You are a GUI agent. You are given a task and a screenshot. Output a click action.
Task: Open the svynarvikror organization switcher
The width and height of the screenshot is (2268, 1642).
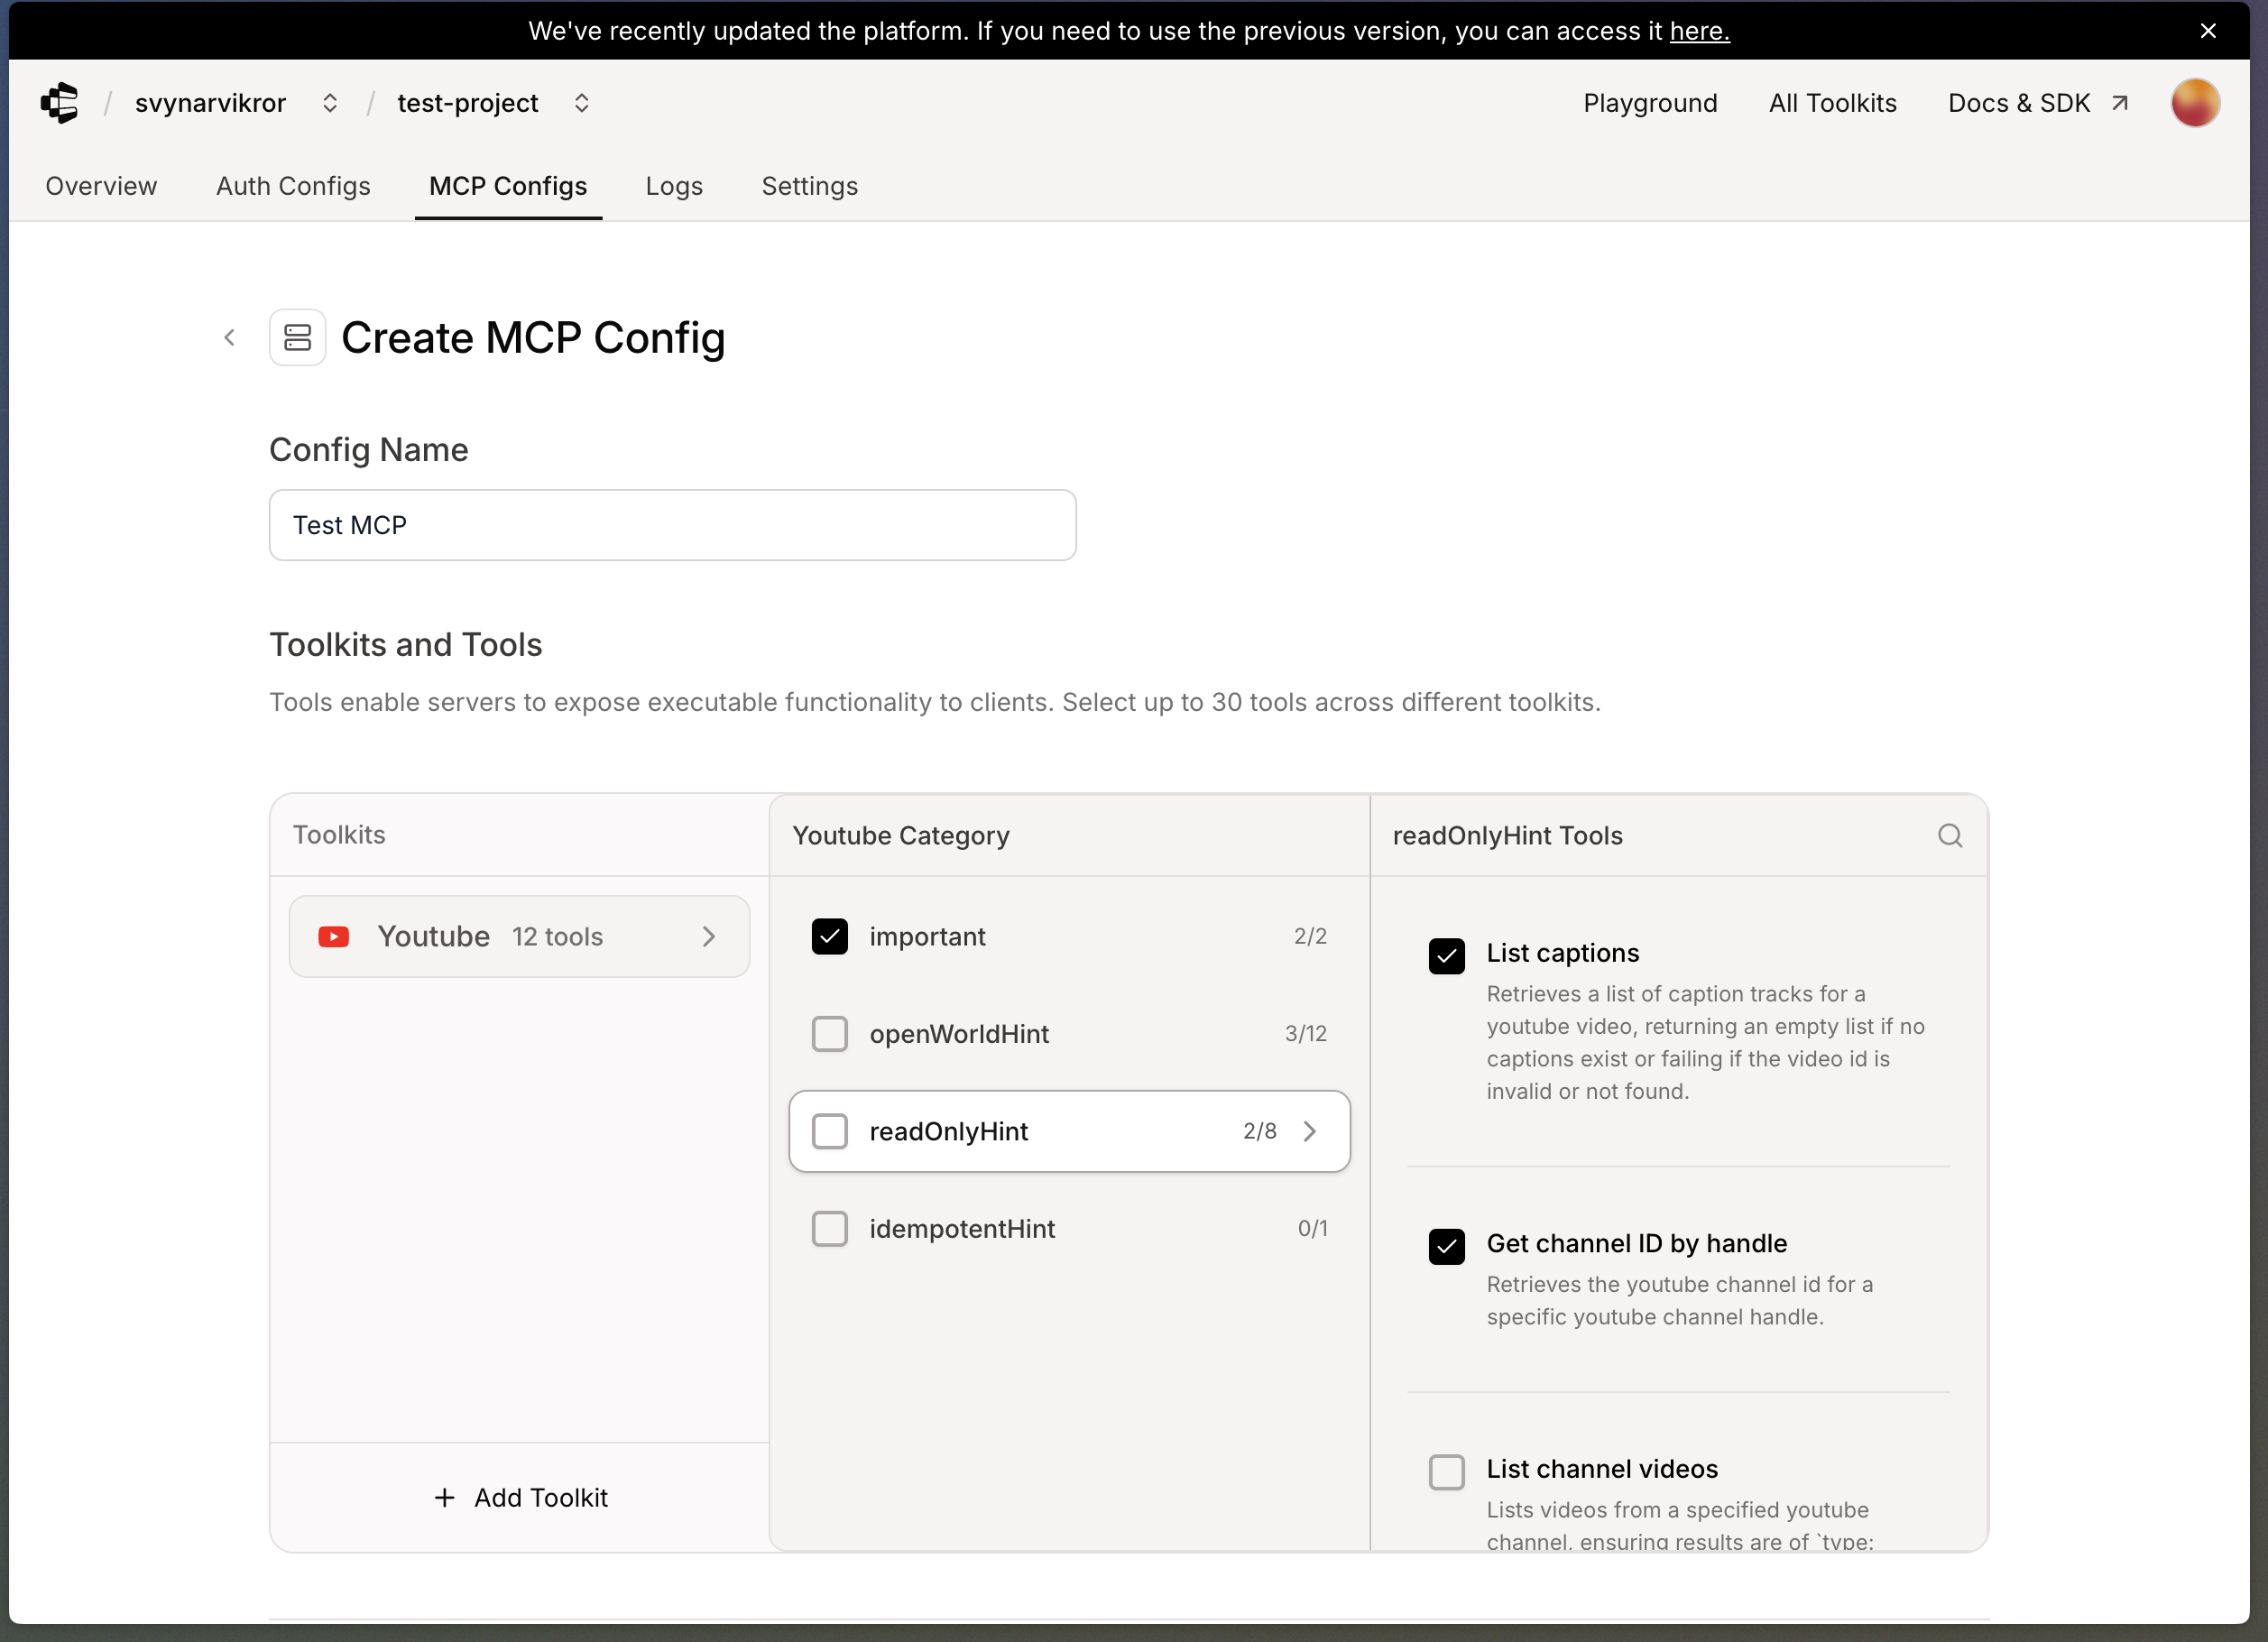coord(330,103)
